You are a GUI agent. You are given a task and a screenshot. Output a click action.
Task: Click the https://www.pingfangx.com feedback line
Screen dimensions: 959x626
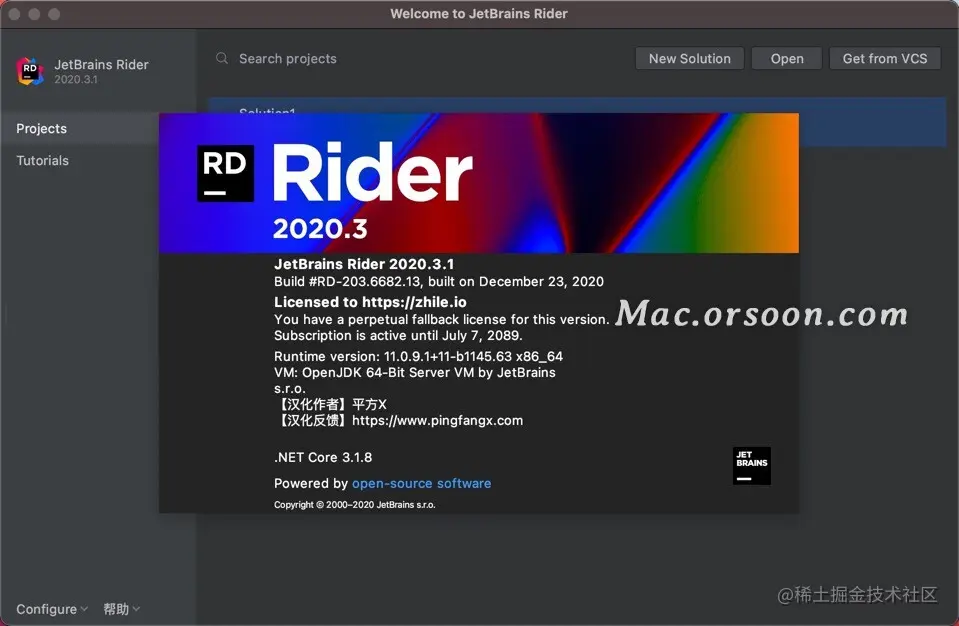(x=401, y=420)
